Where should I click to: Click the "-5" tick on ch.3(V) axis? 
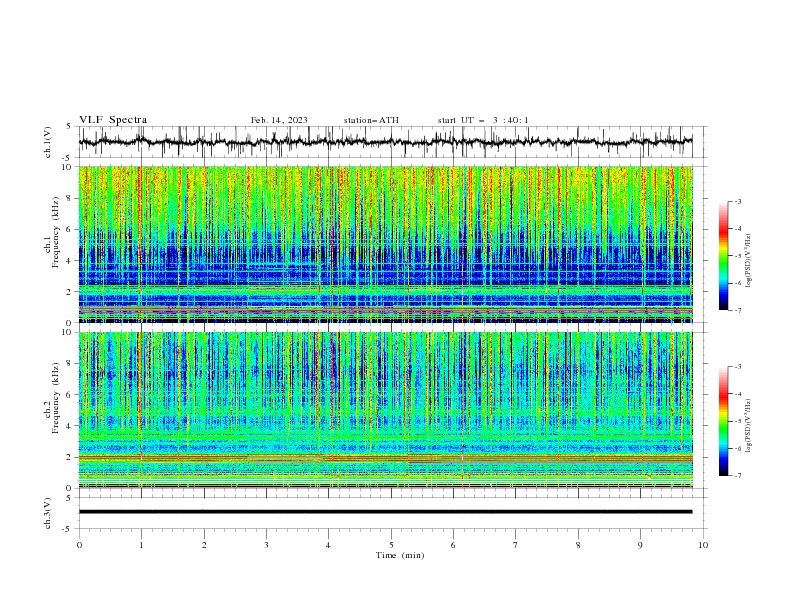(67, 529)
